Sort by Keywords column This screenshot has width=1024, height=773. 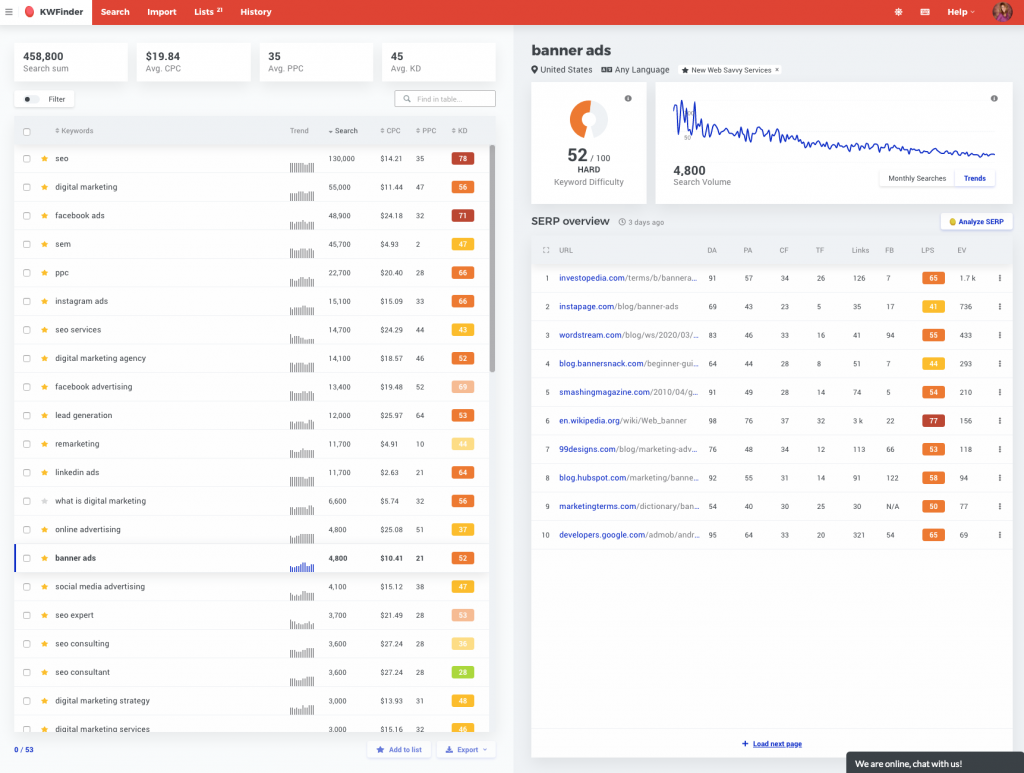point(74,131)
